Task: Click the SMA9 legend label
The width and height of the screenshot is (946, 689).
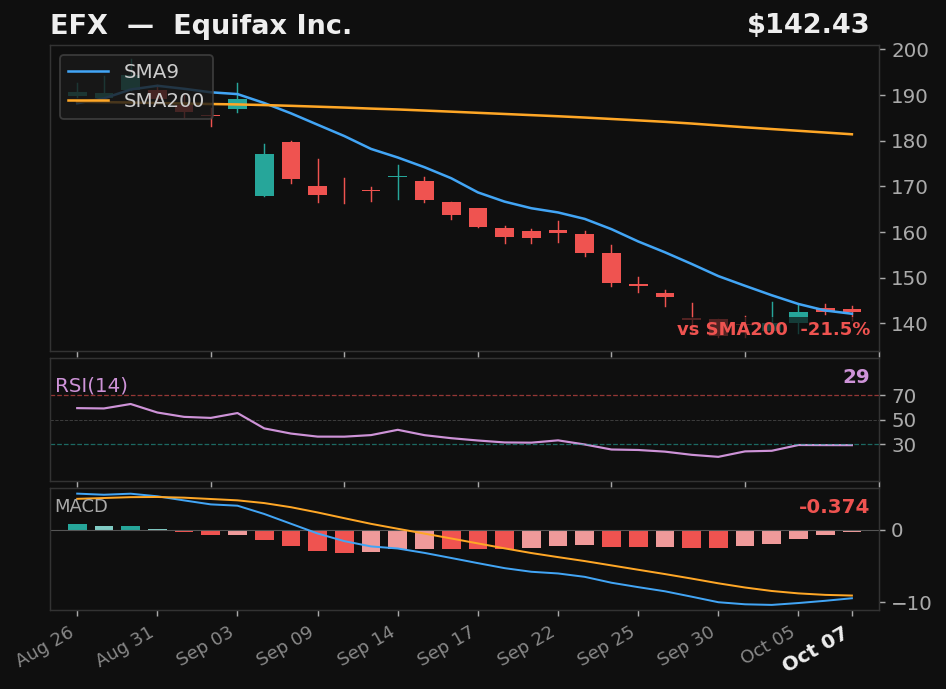Action: coord(151,71)
